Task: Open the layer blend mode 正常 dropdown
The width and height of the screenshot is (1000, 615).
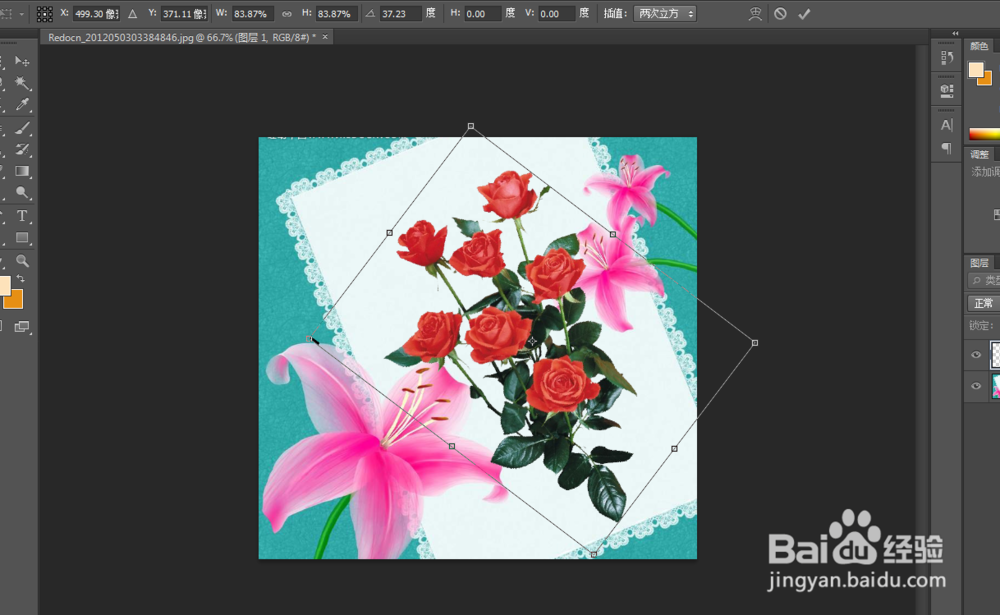Action: 983,303
